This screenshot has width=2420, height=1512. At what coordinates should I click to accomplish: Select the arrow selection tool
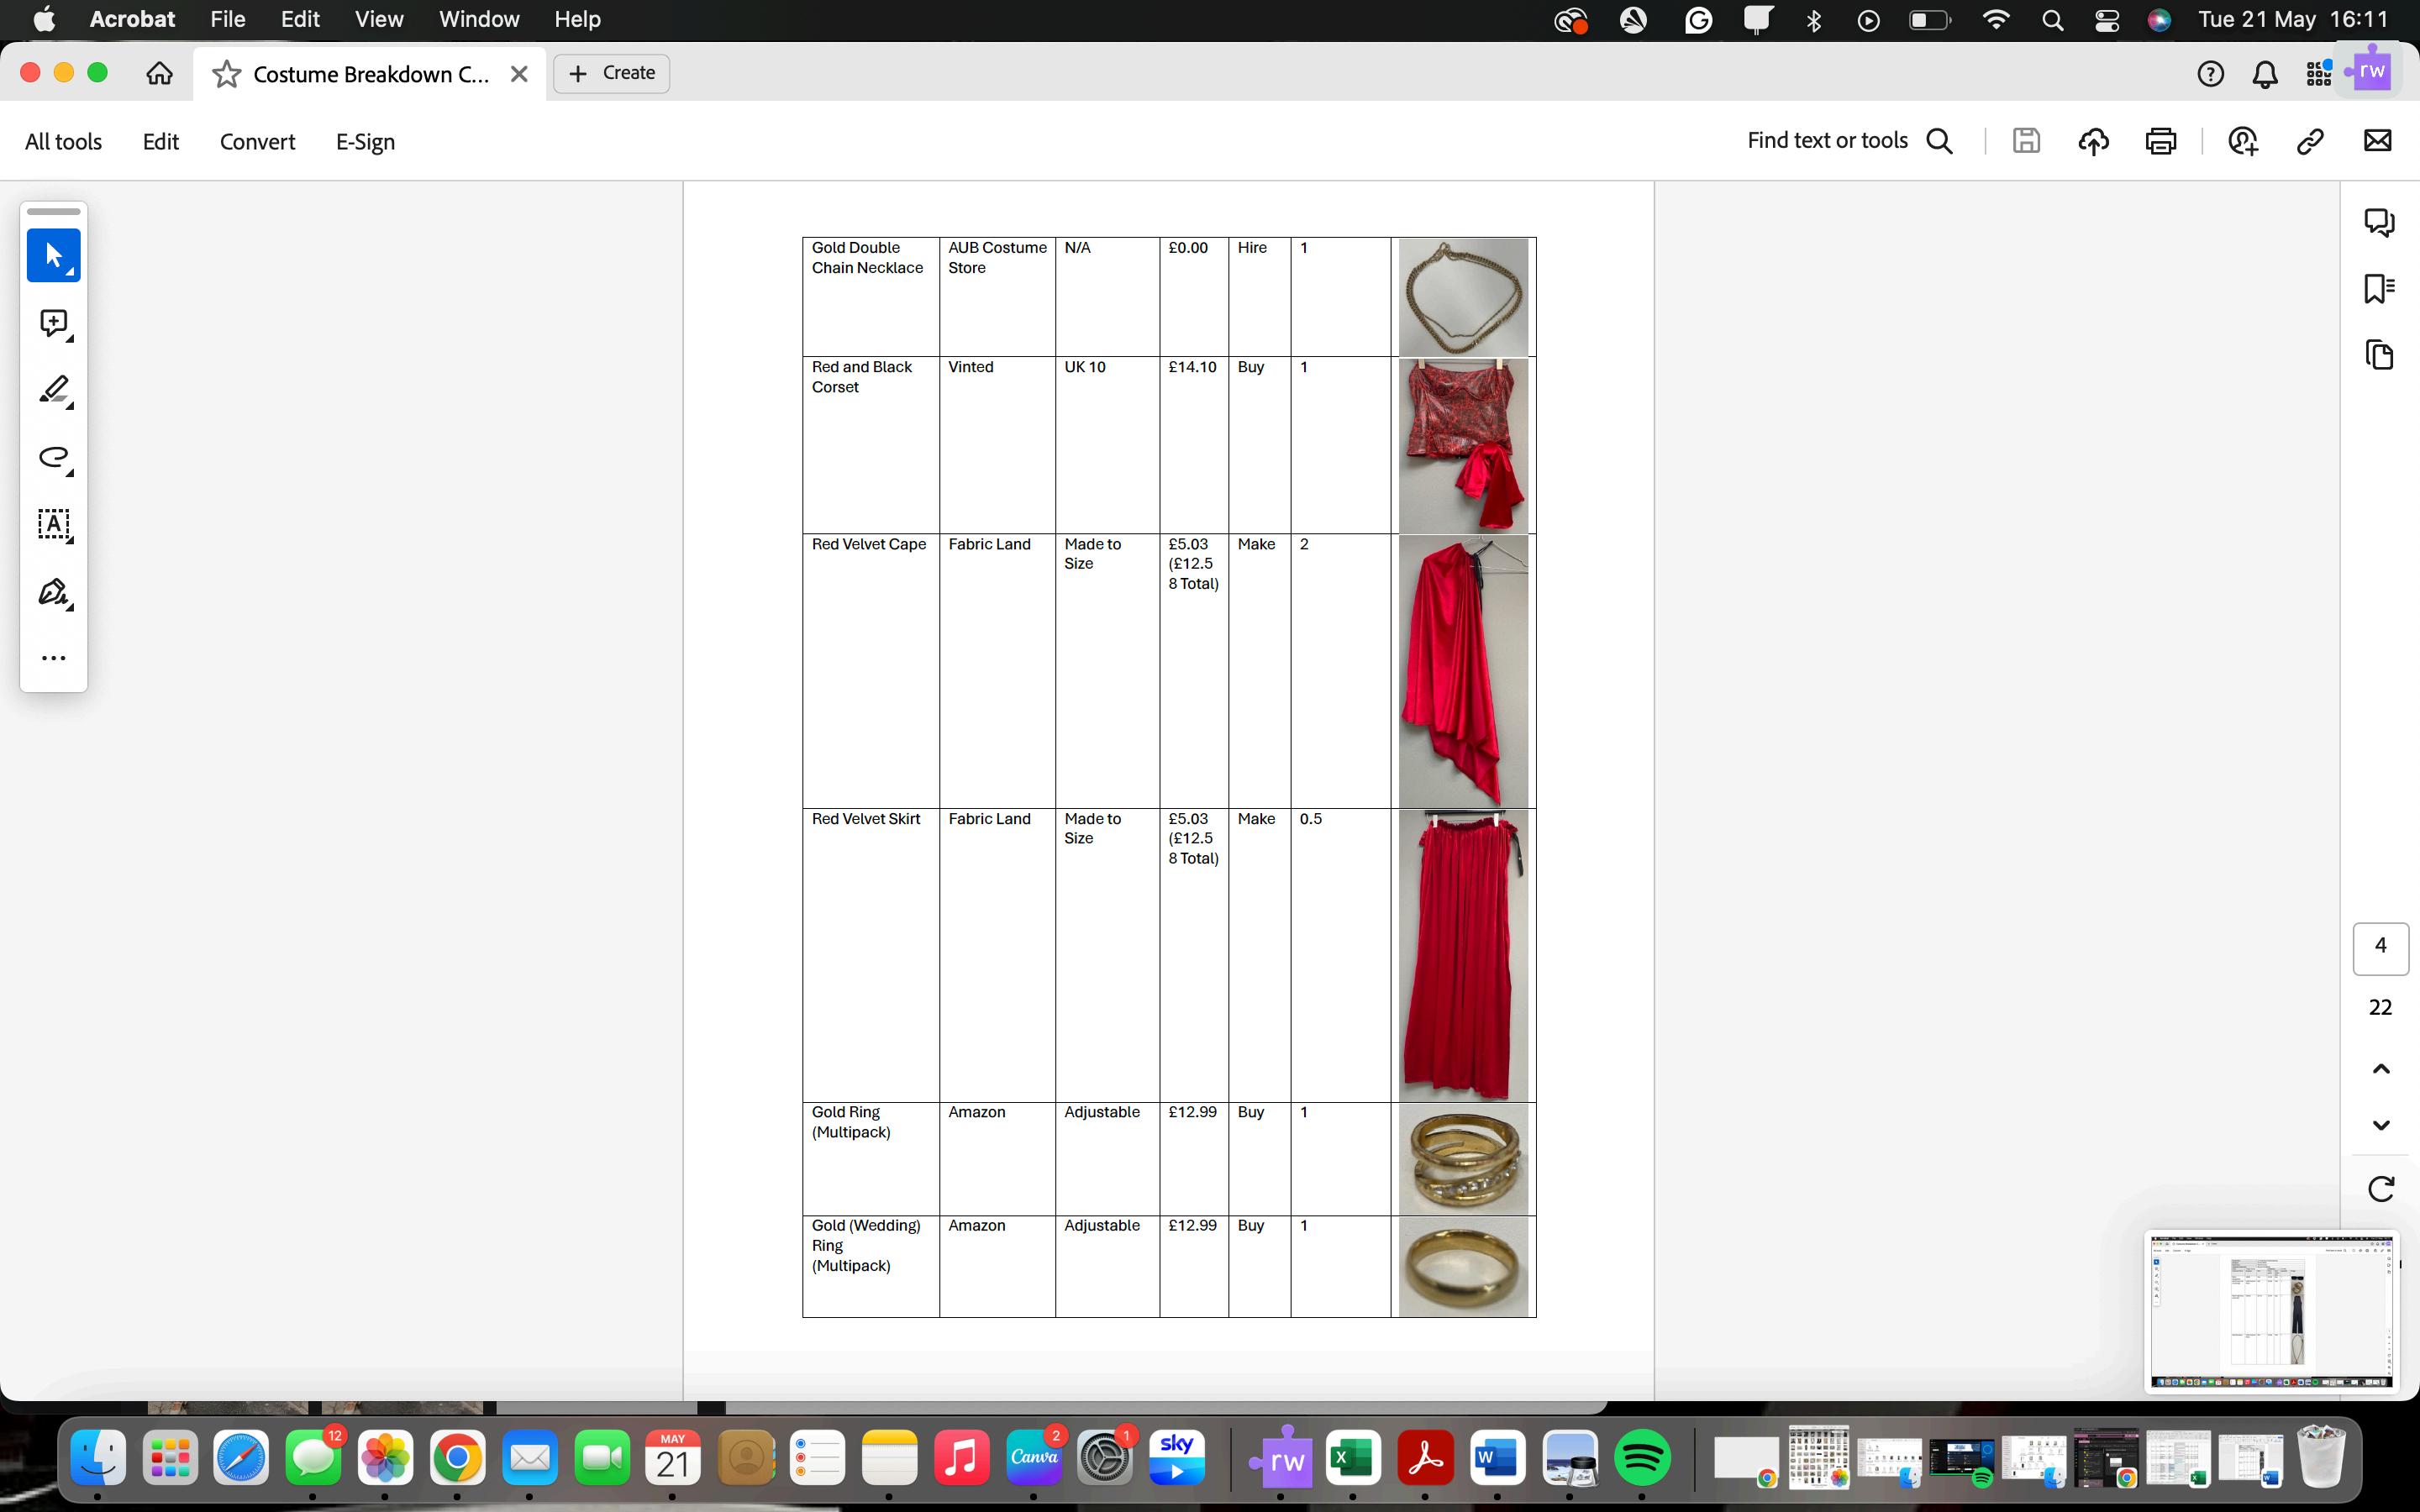pos(53,255)
